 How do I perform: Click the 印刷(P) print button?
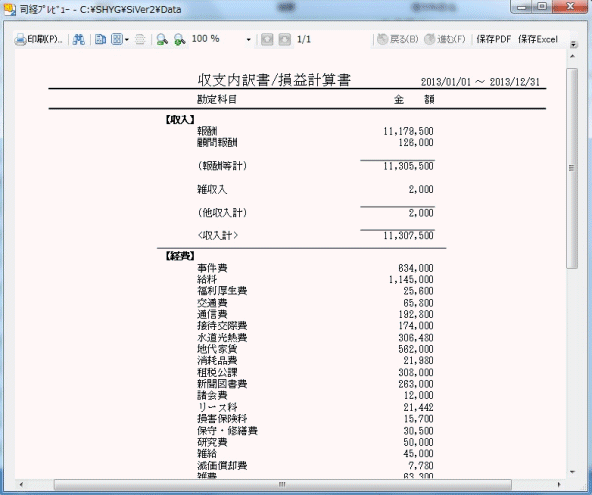[39, 39]
